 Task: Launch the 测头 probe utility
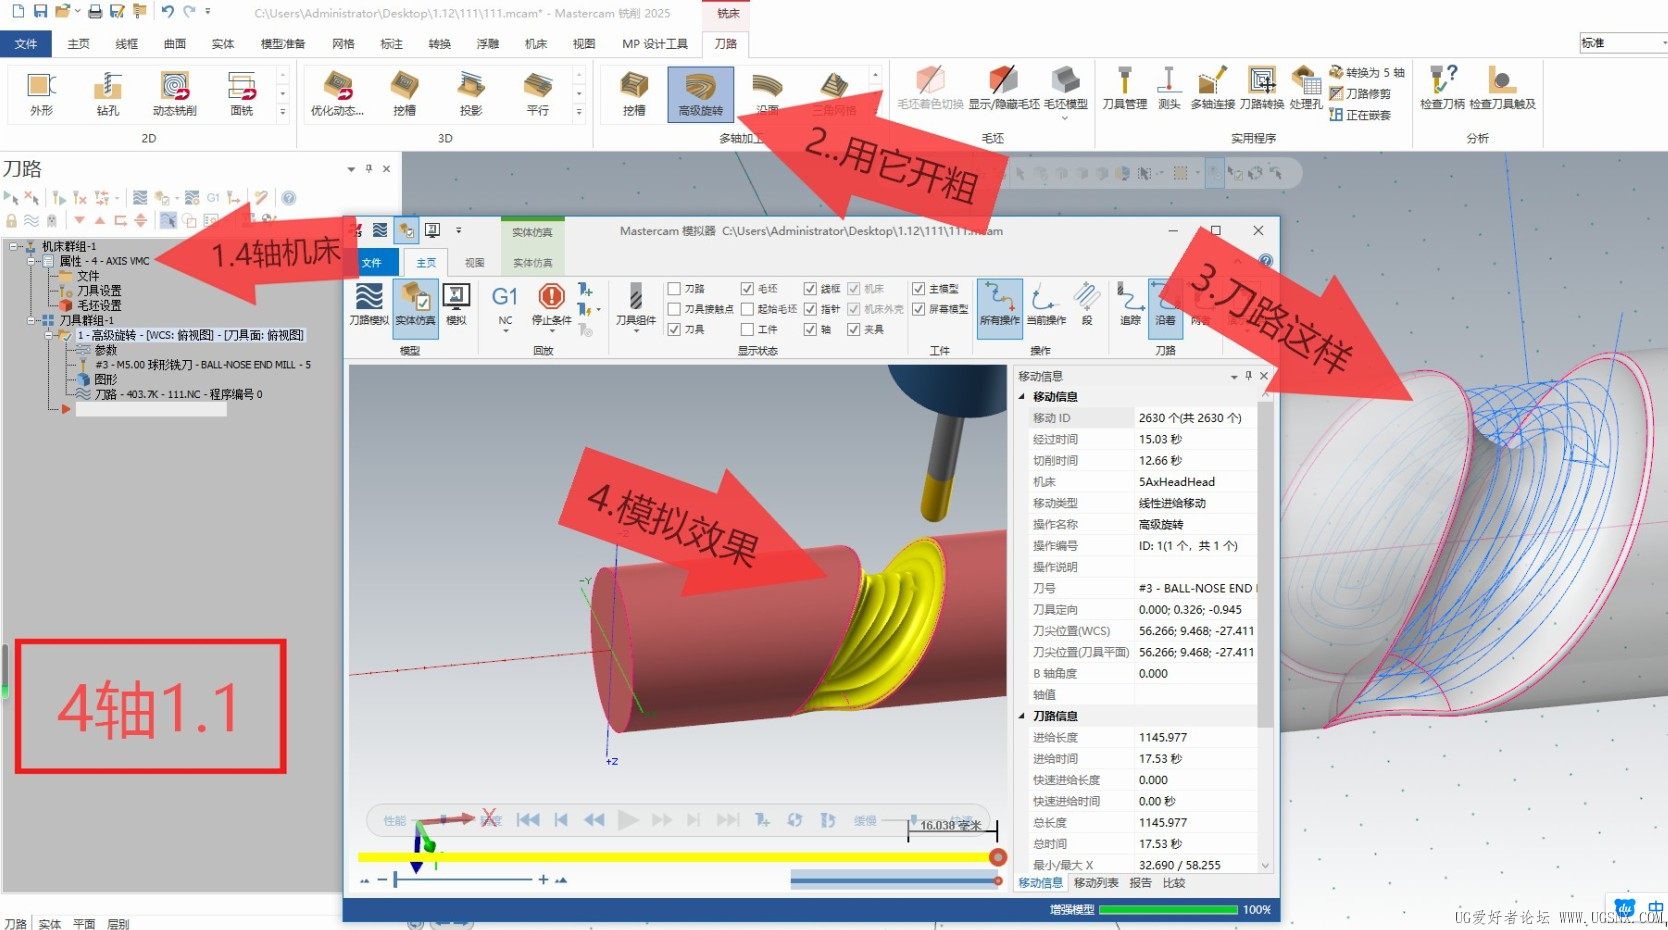tap(1168, 89)
